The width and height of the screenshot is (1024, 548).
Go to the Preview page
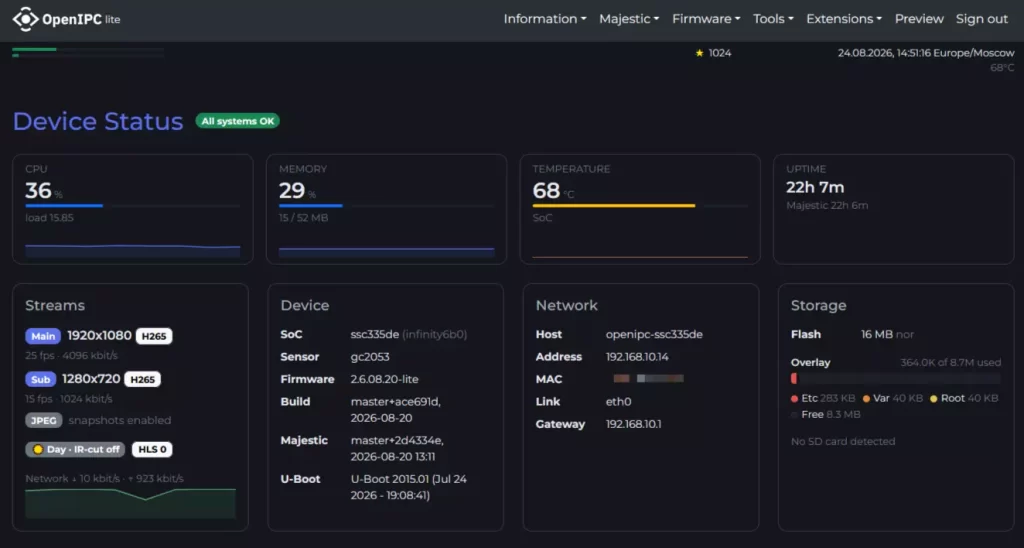click(919, 19)
